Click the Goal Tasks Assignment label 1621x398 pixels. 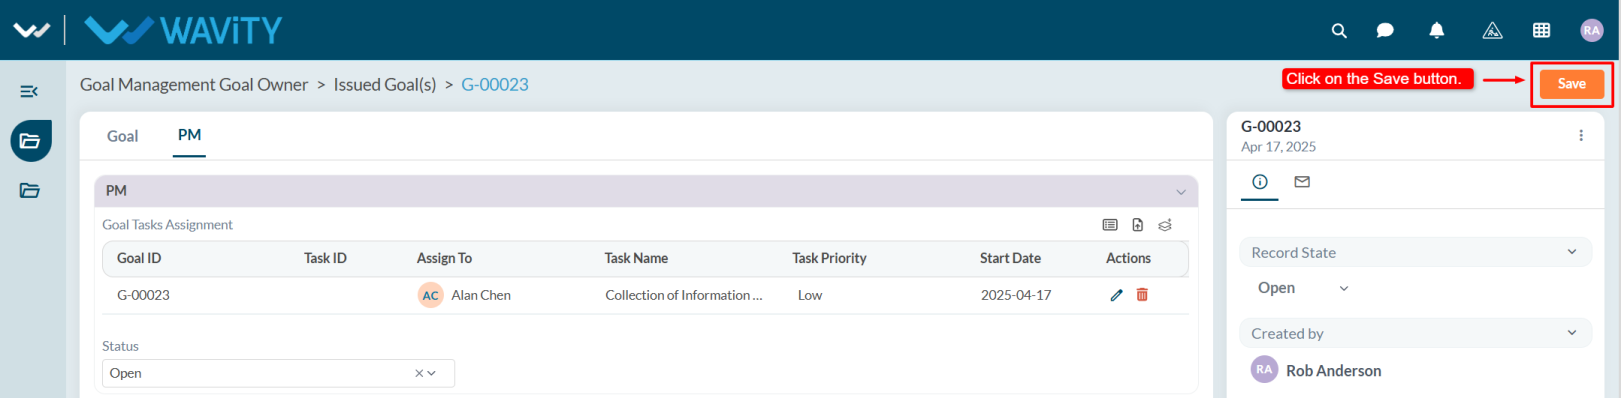tap(167, 225)
